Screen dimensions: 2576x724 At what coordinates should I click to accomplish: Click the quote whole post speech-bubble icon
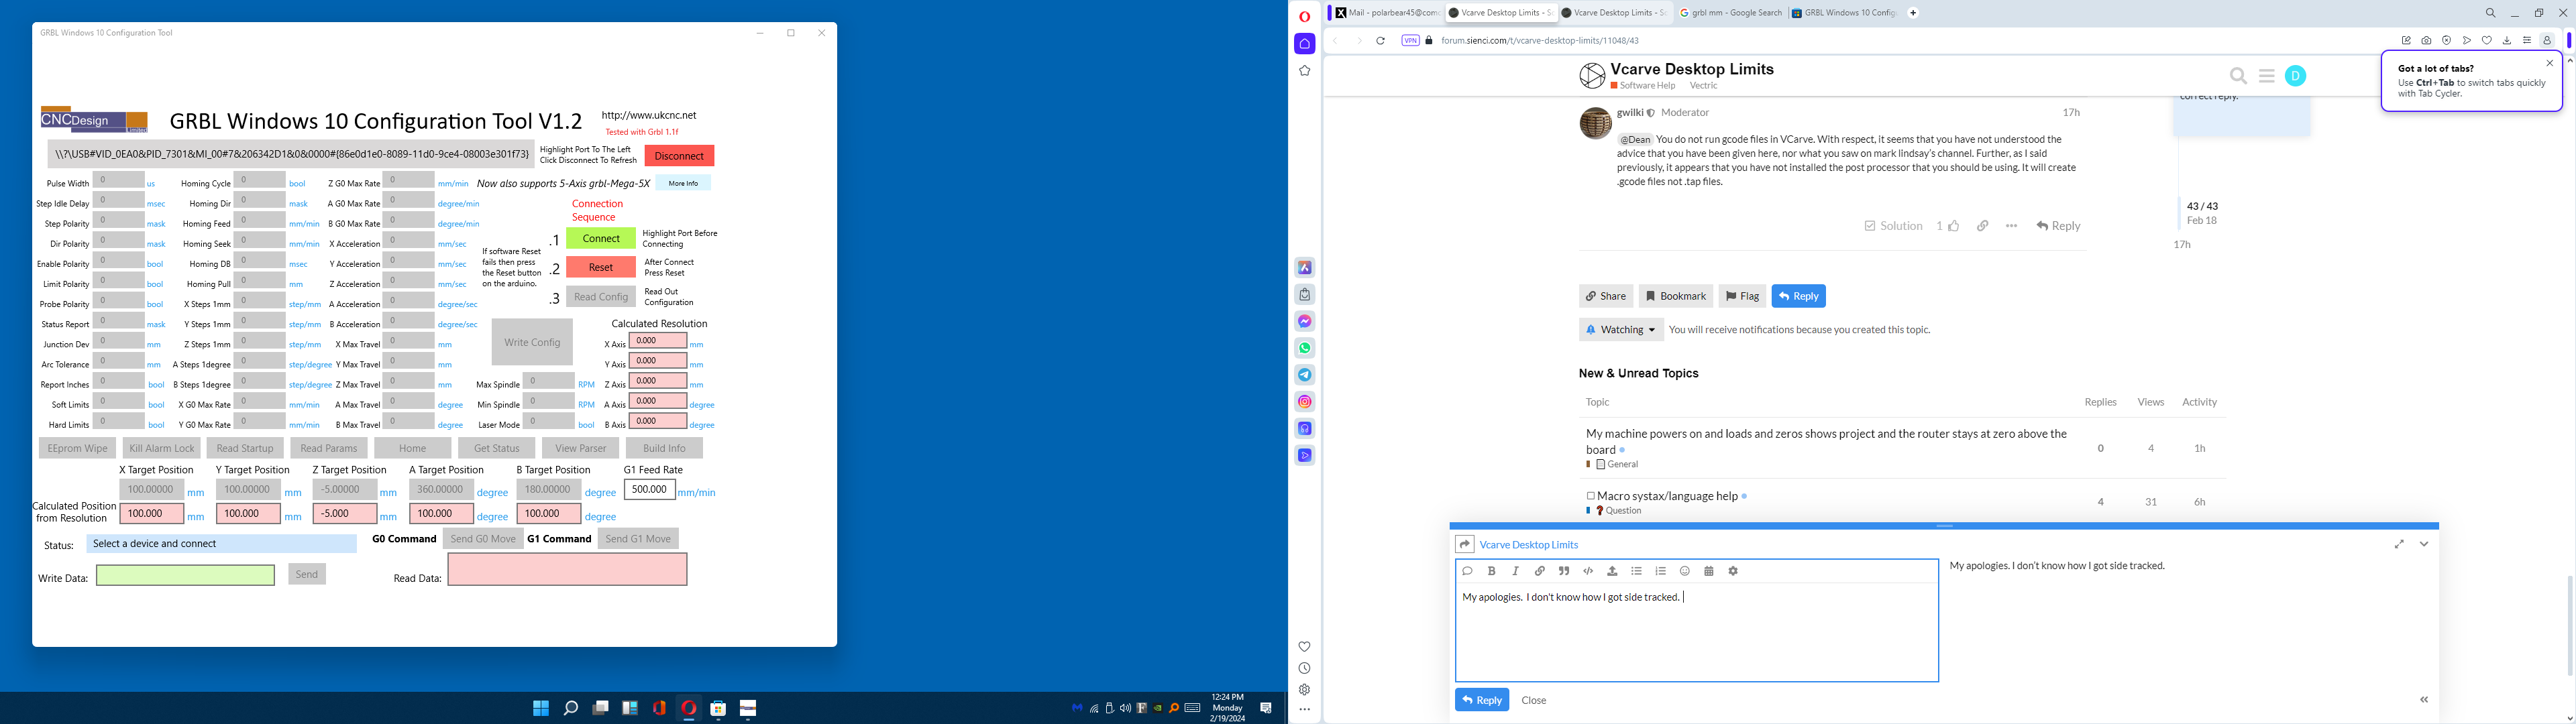(1467, 571)
